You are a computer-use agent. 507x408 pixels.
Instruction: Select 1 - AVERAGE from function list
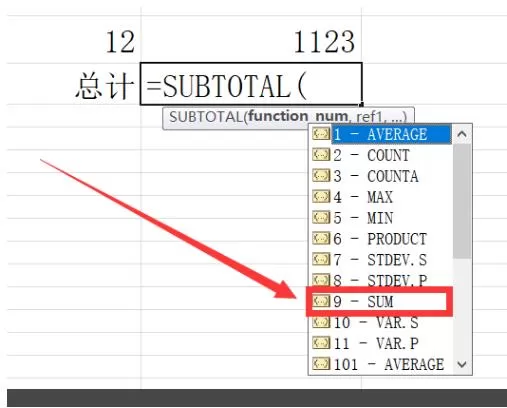click(382, 134)
